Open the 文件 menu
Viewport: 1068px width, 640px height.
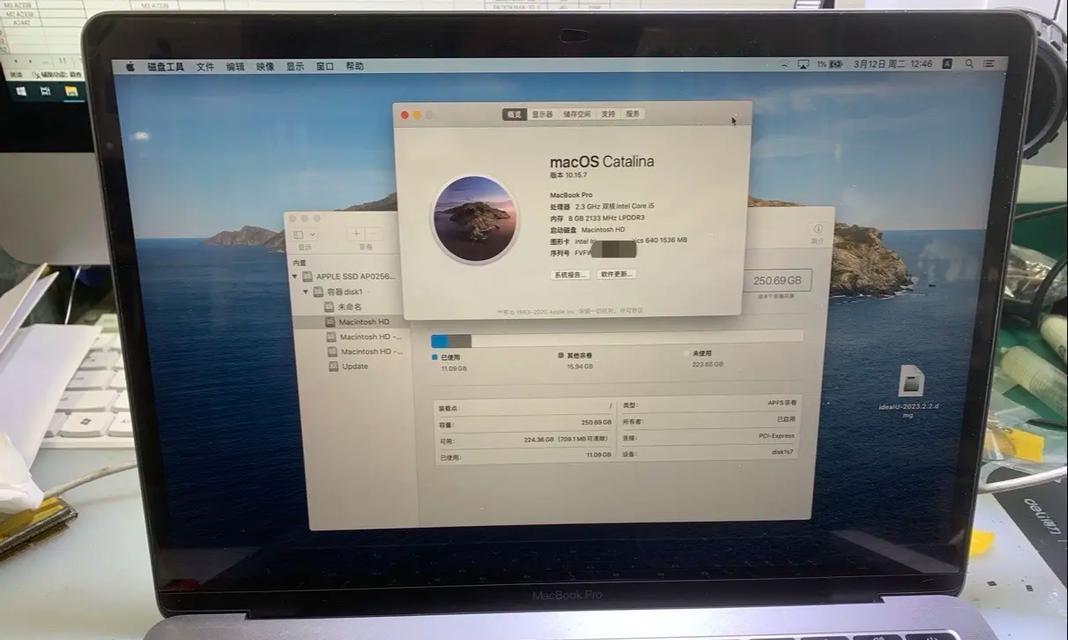point(205,67)
